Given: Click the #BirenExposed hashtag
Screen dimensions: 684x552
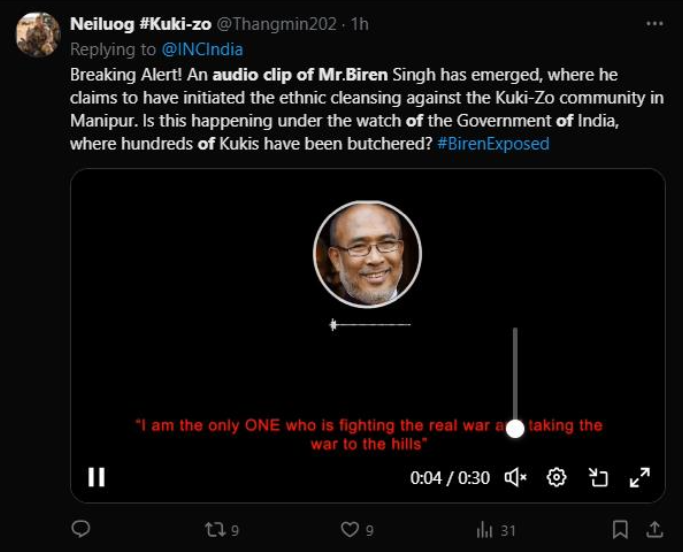Looking at the screenshot, I should click(x=493, y=144).
